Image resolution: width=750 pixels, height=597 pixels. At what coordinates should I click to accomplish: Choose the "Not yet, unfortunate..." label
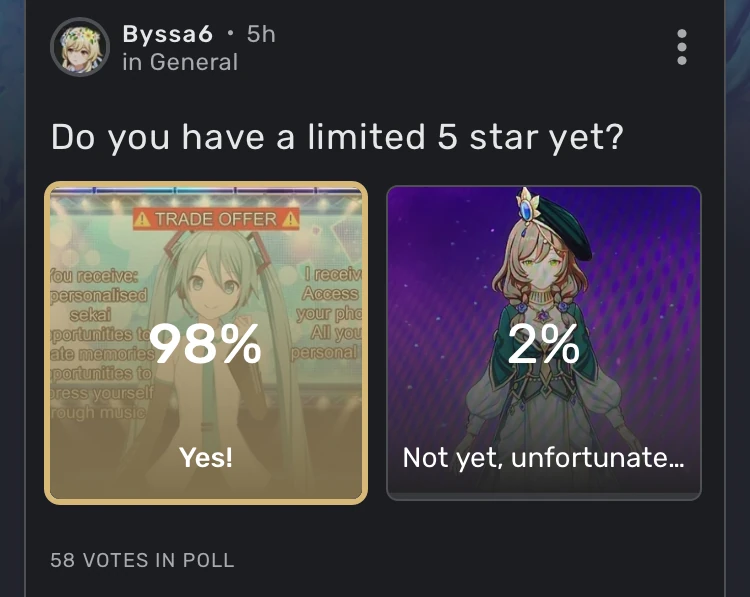click(543, 458)
